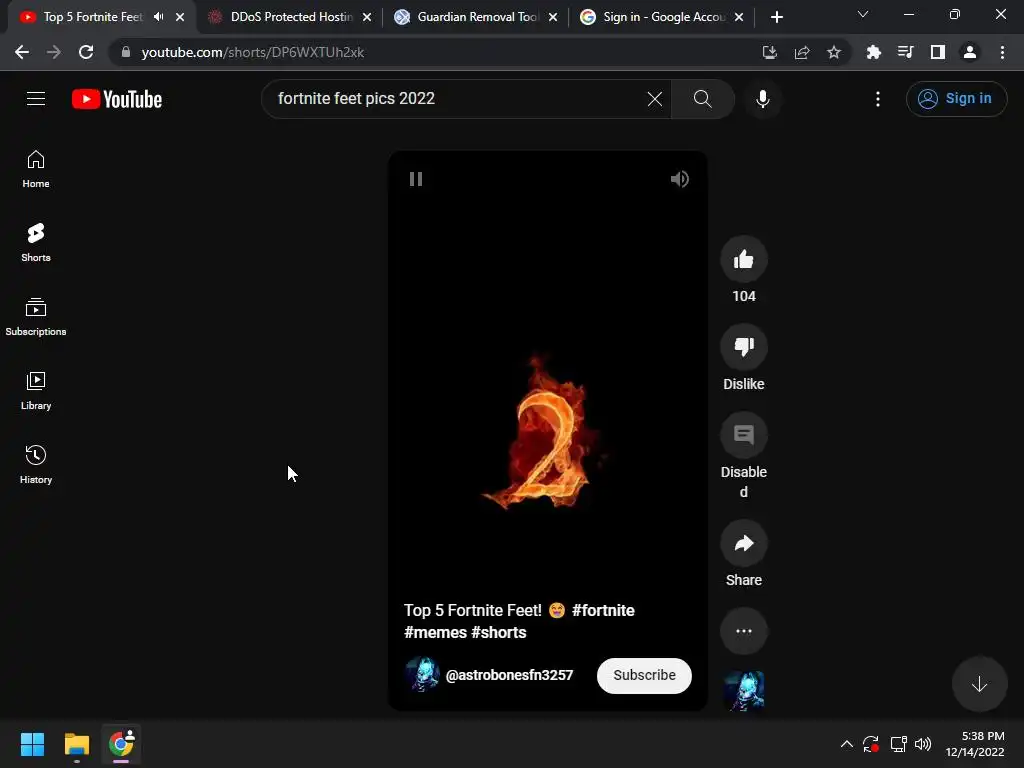Click the channel avatar beside the handle

(x=422, y=675)
